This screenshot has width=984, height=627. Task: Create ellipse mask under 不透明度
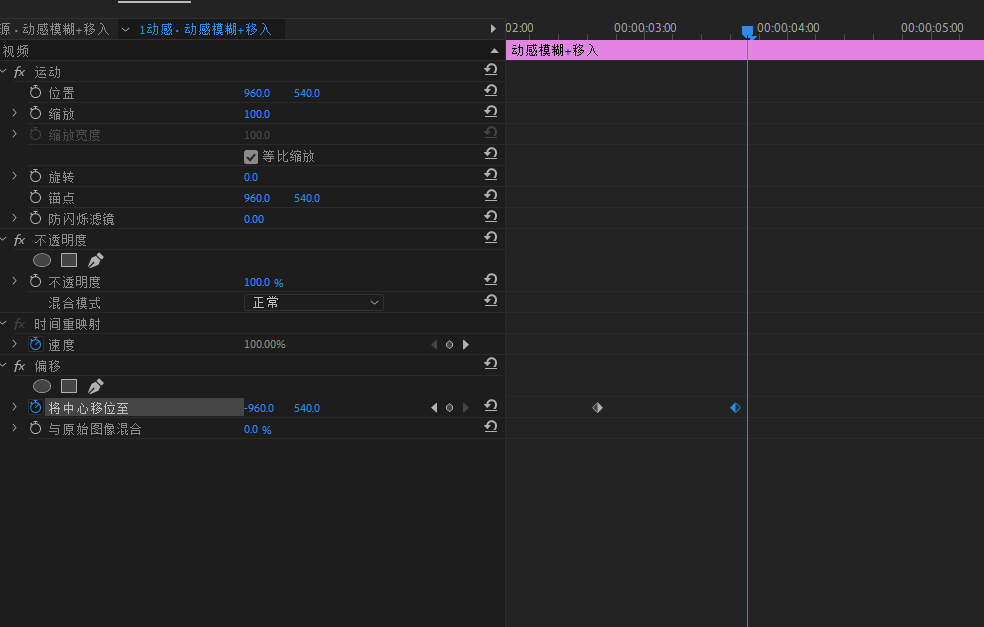tap(42, 260)
